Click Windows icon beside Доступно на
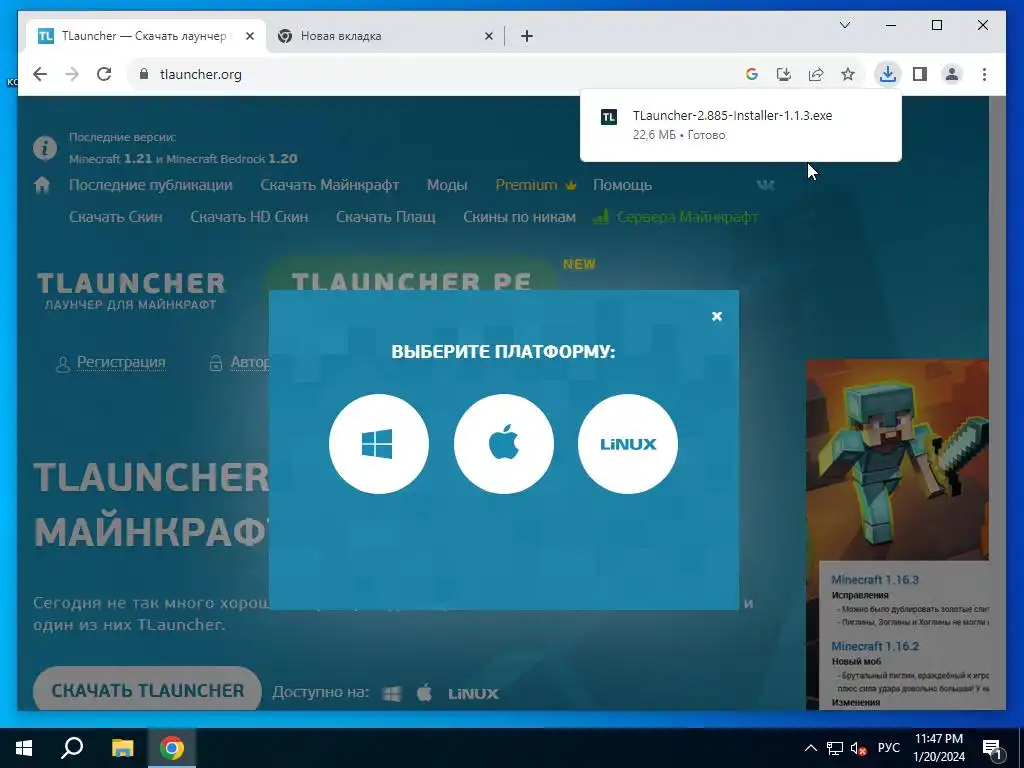The height and width of the screenshot is (768, 1024). [x=391, y=694]
